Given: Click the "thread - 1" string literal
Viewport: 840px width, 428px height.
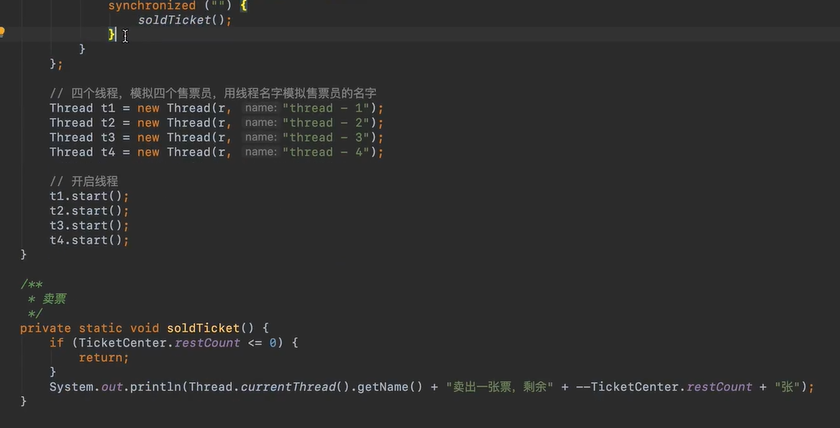Looking at the screenshot, I should [x=327, y=108].
